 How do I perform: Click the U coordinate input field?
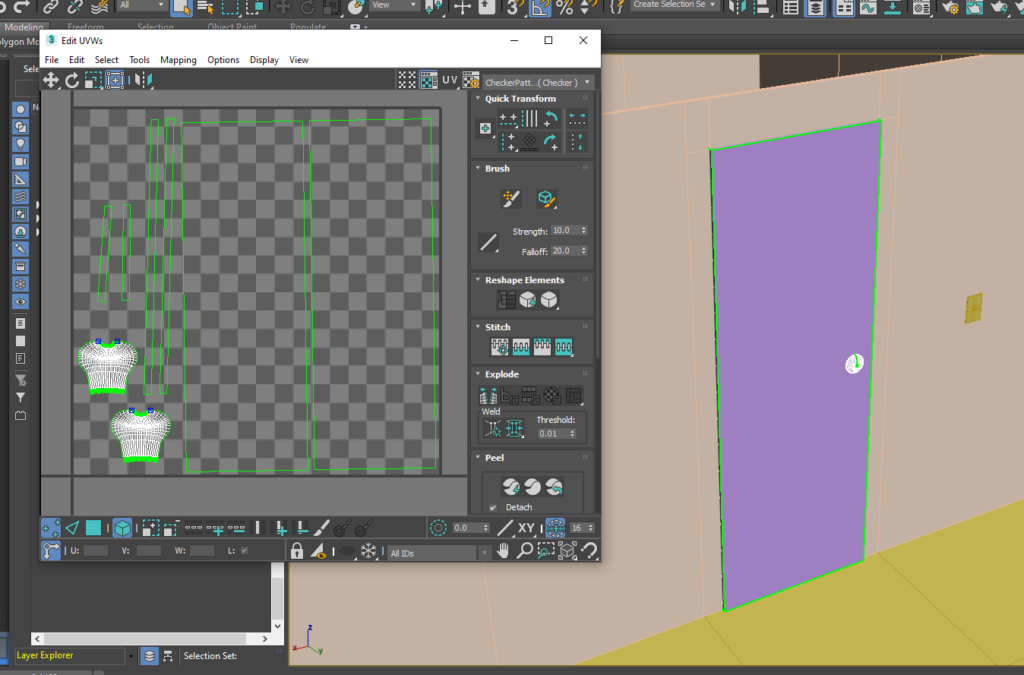pyautogui.click(x=95, y=550)
